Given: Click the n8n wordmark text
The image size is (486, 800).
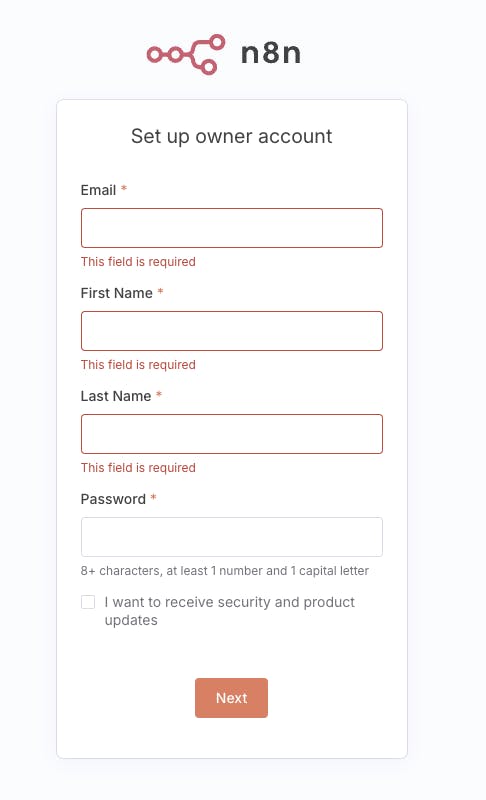Looking at the screenshot, I should point(271,53).
